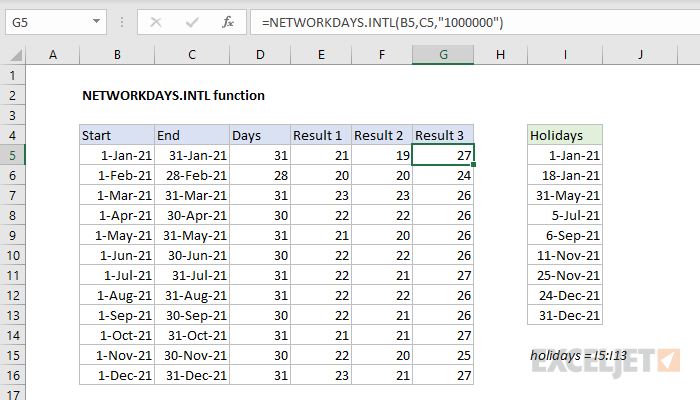Select column I header

[x=565, y=55]
